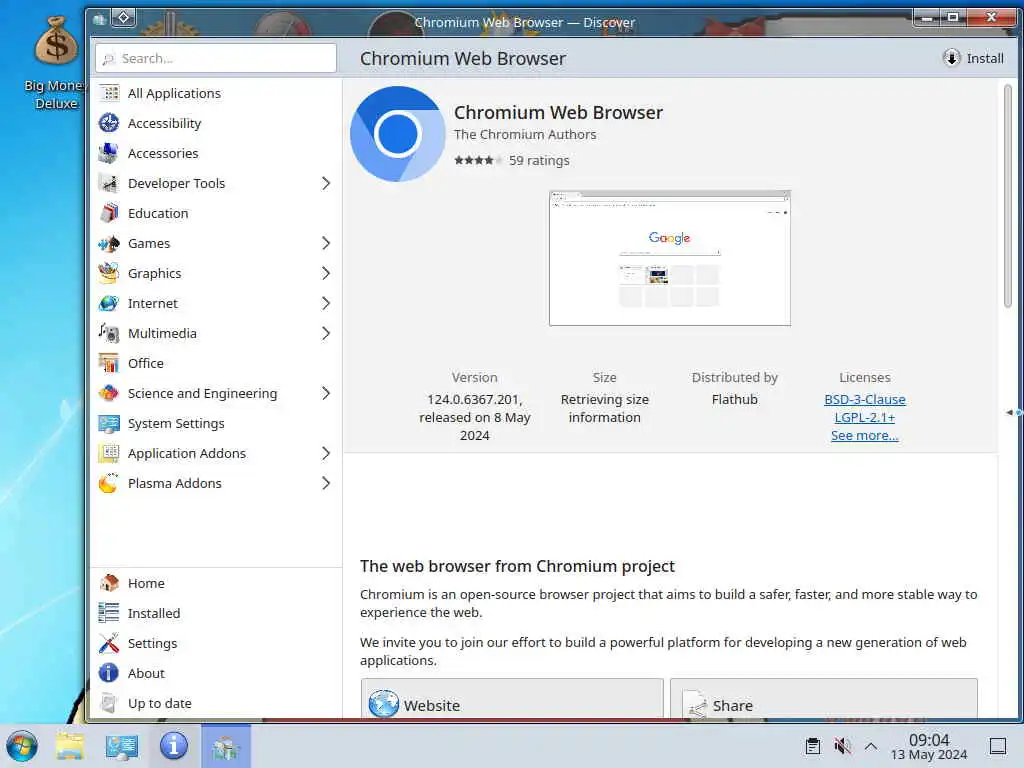Open the BSD-3-Clause license link
Image resolution: width=1024 pixels, height=768 pixels.
click(865, 399)
